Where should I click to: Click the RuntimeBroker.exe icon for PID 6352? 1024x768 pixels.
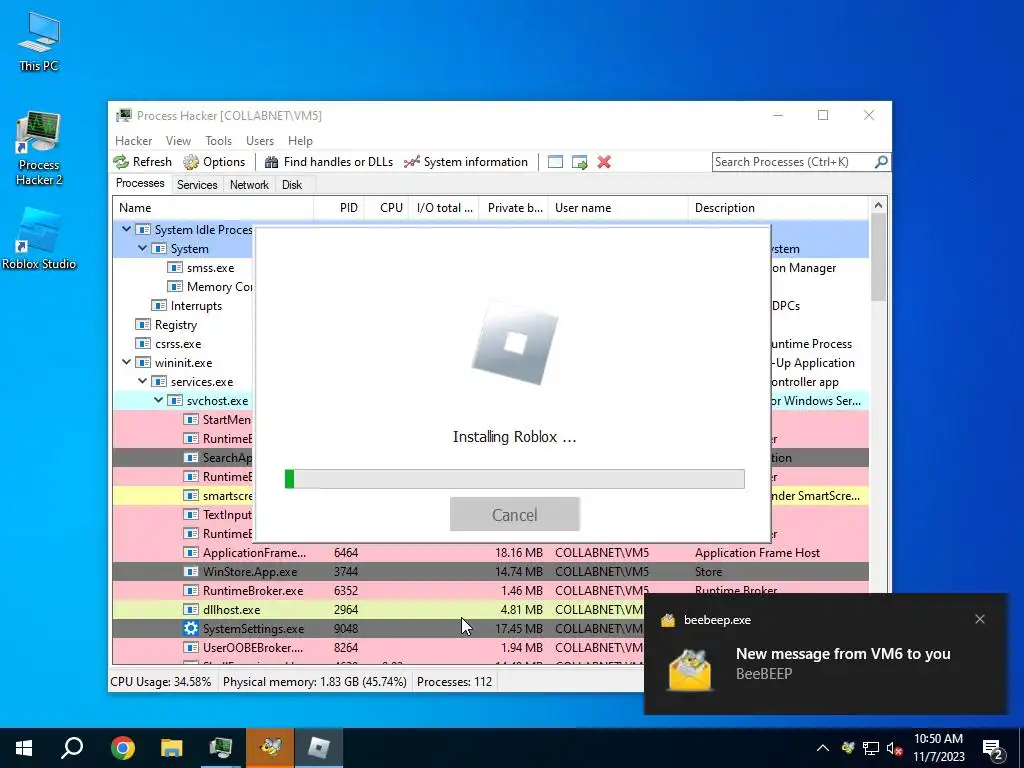pos(191,590)
